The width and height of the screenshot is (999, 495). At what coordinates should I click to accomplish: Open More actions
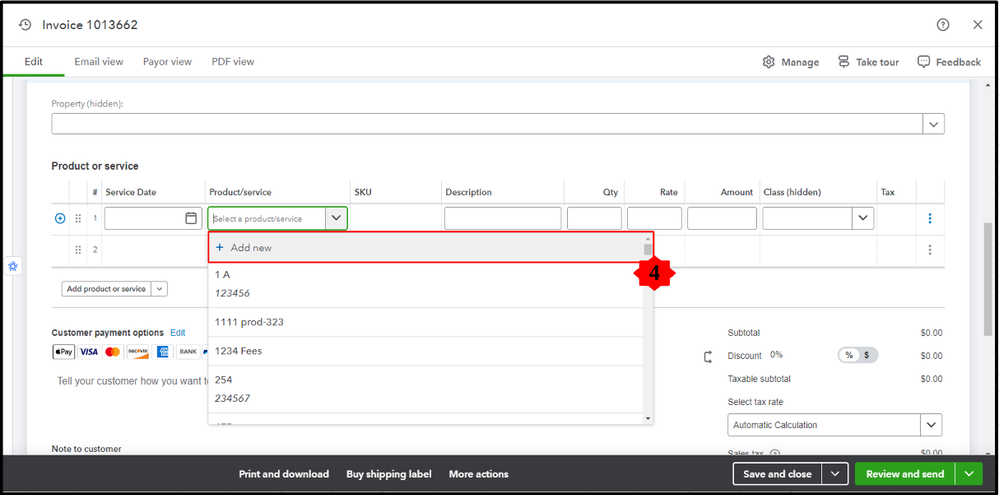tap(478, 474)
